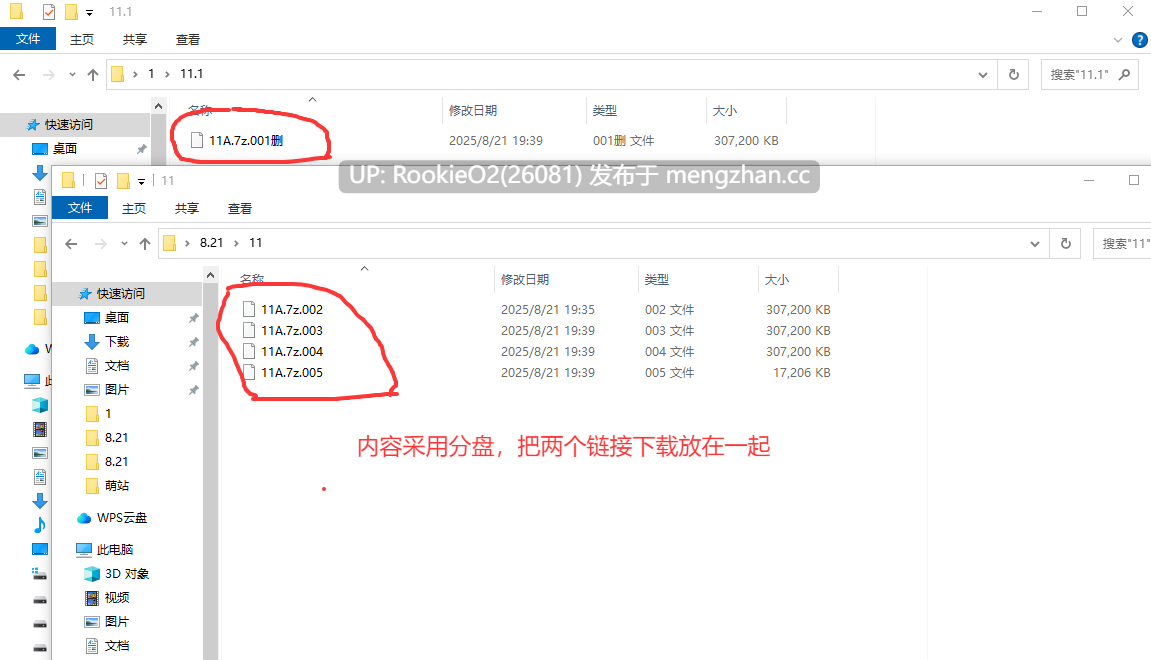This screenshot has height=660, width=1151.
Task: Click the search box in the 11 window
Action: click(1122, 244)
